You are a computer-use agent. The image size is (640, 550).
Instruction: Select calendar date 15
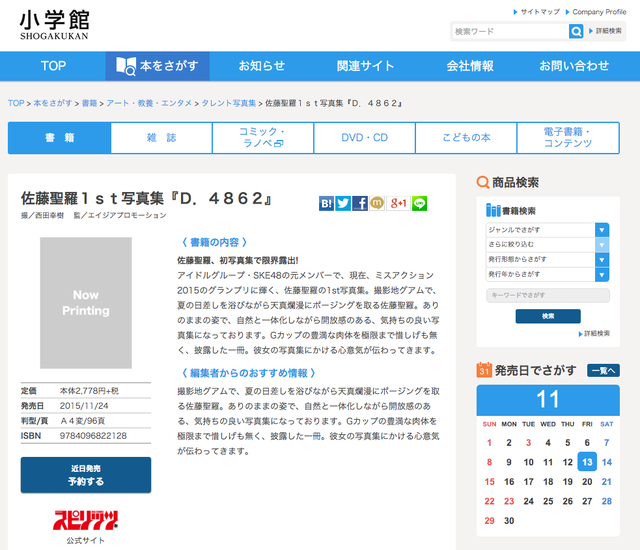(489, 482)
